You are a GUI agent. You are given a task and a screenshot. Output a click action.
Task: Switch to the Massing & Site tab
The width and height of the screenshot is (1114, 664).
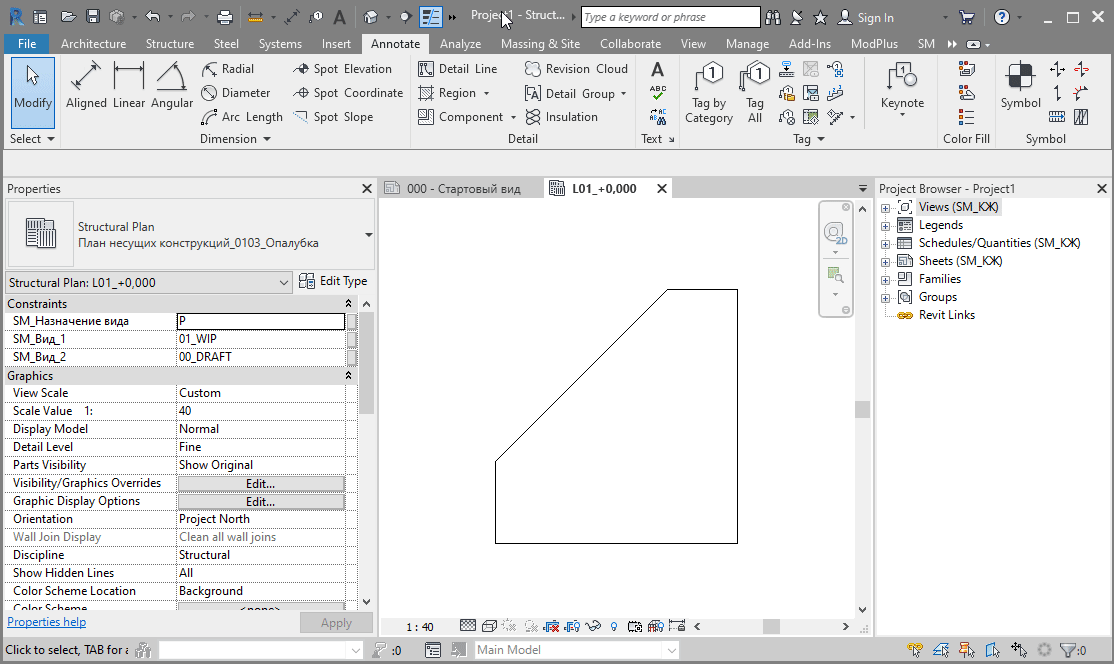click(540, 44)
